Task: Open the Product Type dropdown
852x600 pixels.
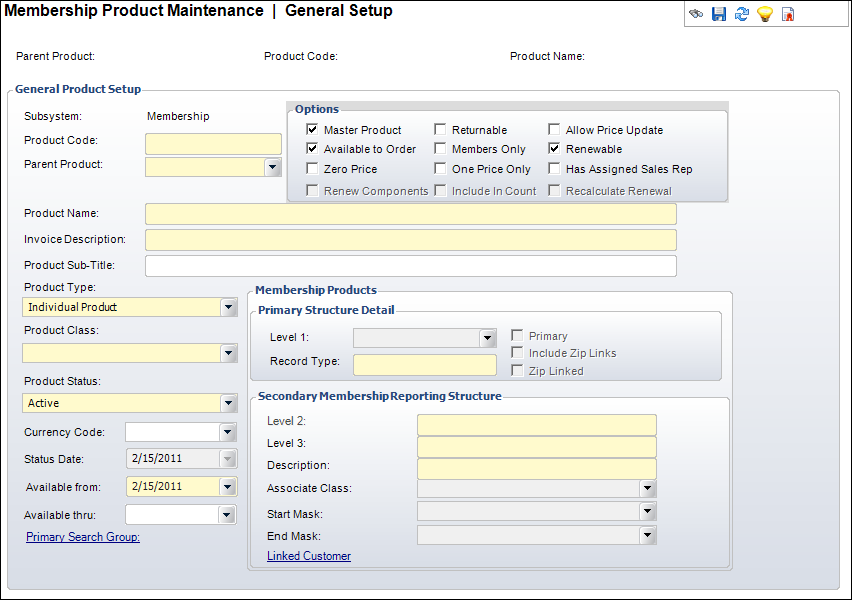Action: pyautogui.click(x=228, y=307)
